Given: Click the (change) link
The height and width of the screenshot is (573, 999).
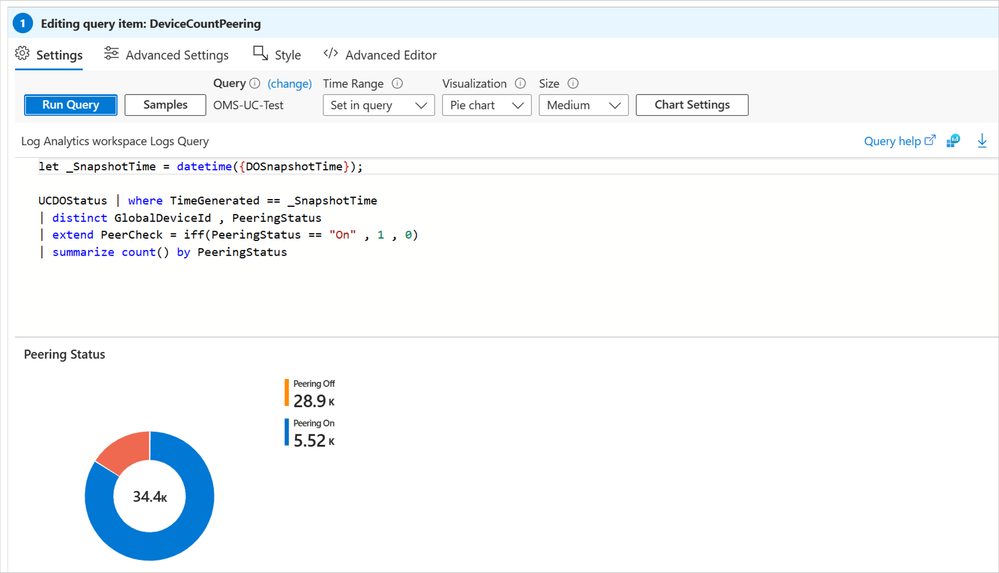Looking at the screenshot, I should point(289,83).
